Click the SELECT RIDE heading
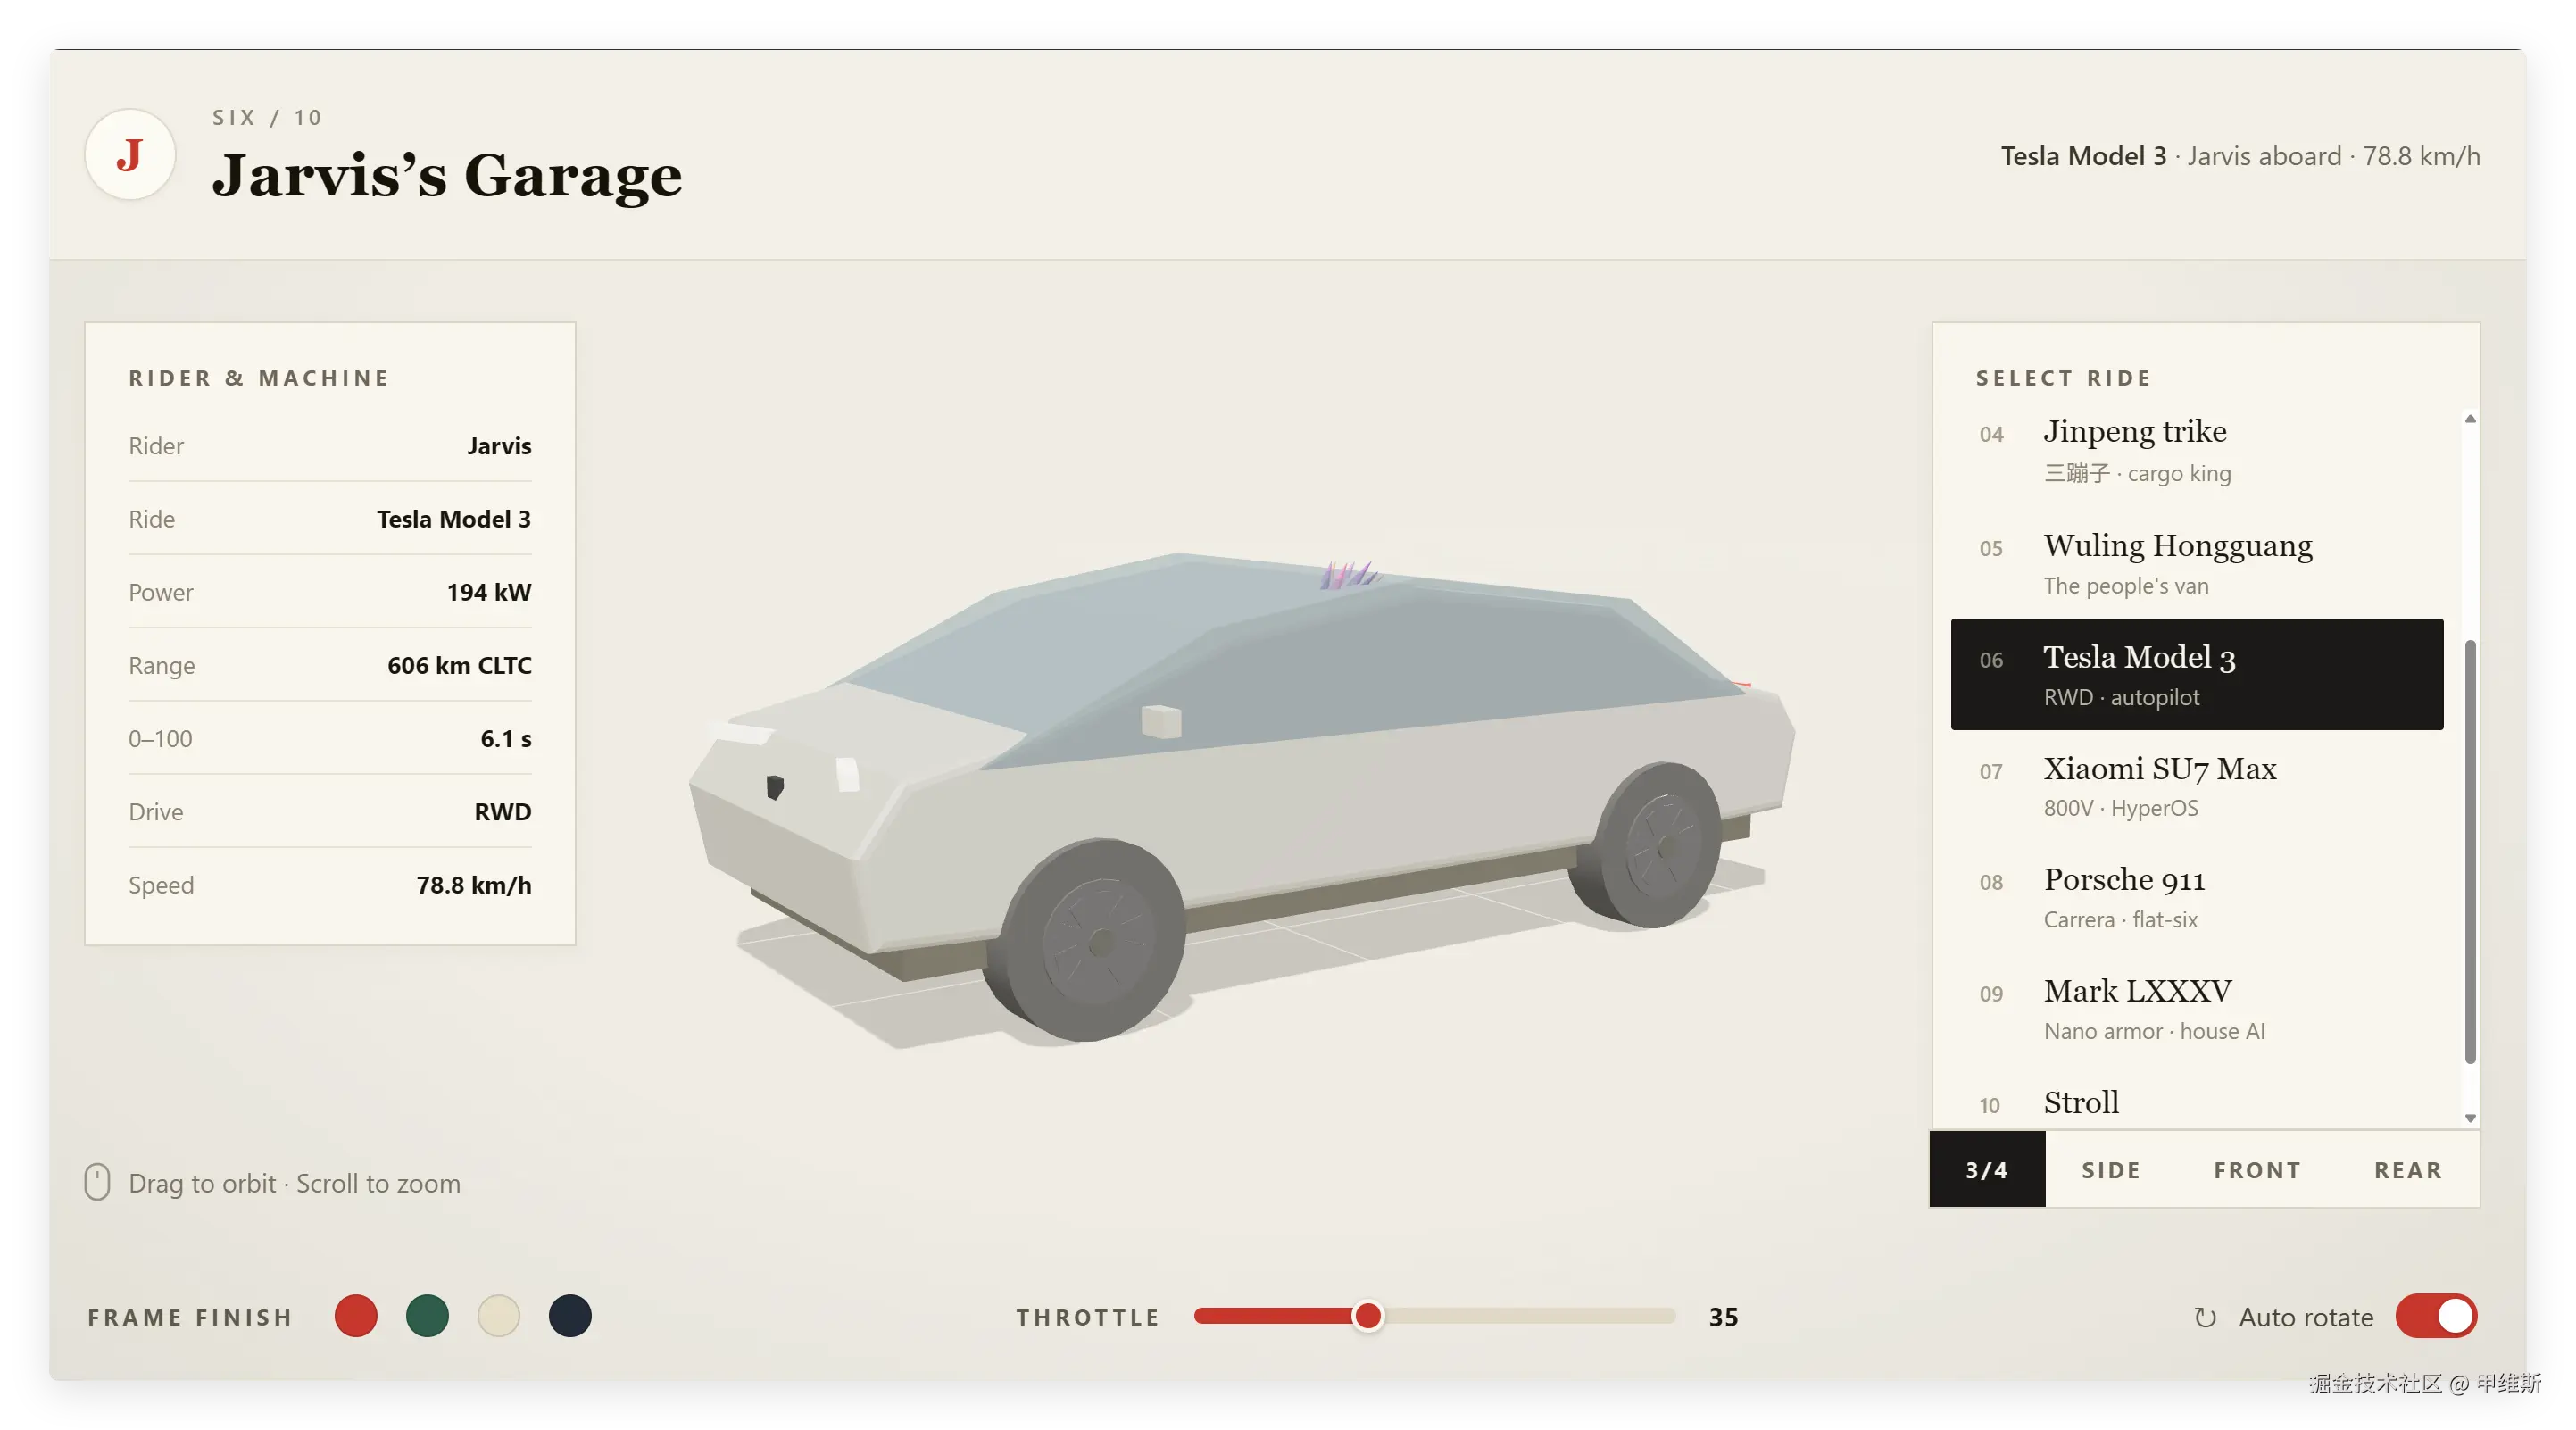Screen dimensions: 2576x1430 [x=2063, y=378]
